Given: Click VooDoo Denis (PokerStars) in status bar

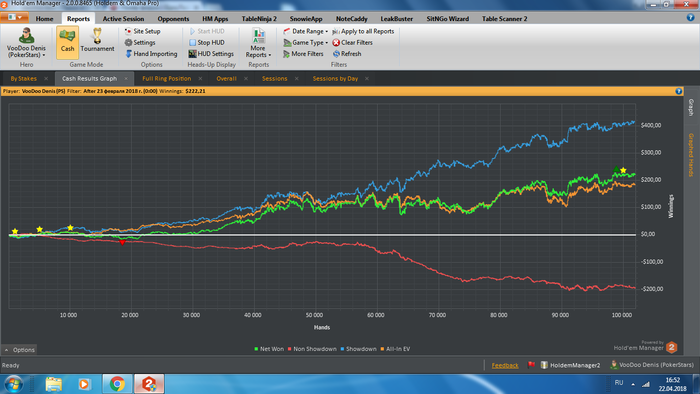Looking at the screenshot, I should click(x=652, y=365).
